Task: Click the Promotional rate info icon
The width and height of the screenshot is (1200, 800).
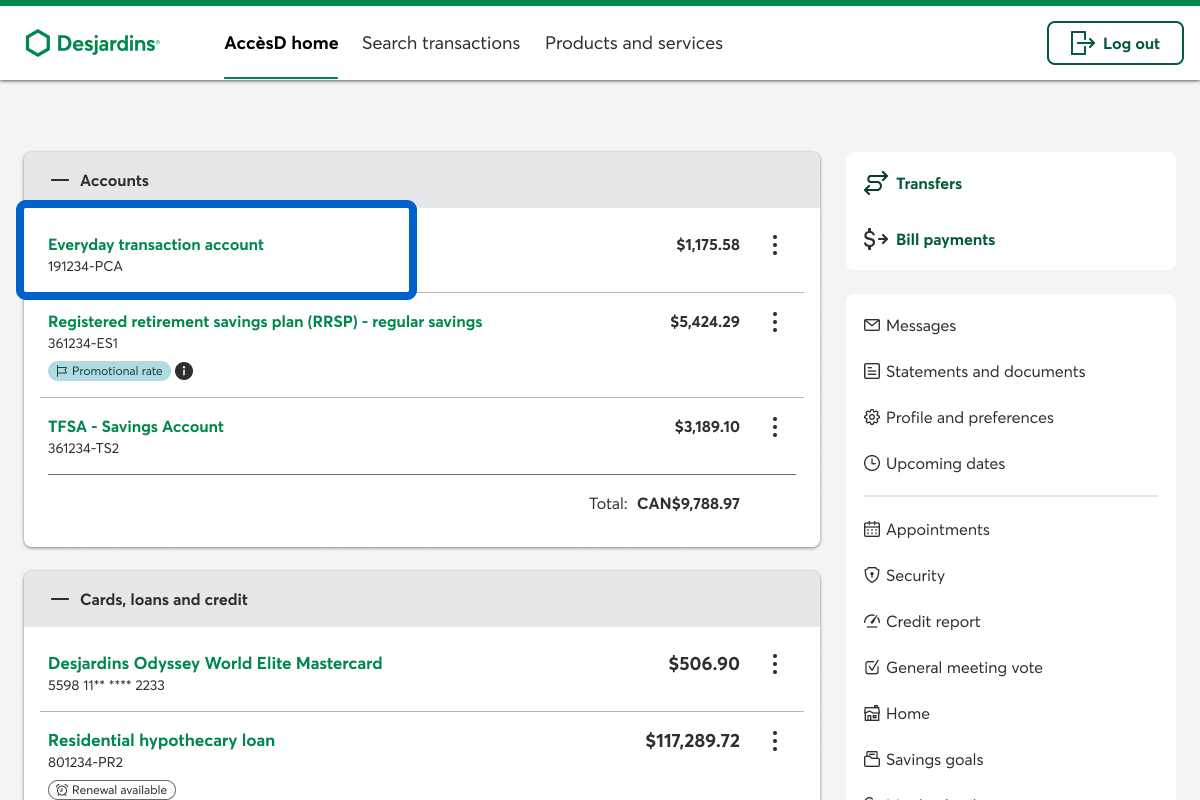Action: (184, 371)
